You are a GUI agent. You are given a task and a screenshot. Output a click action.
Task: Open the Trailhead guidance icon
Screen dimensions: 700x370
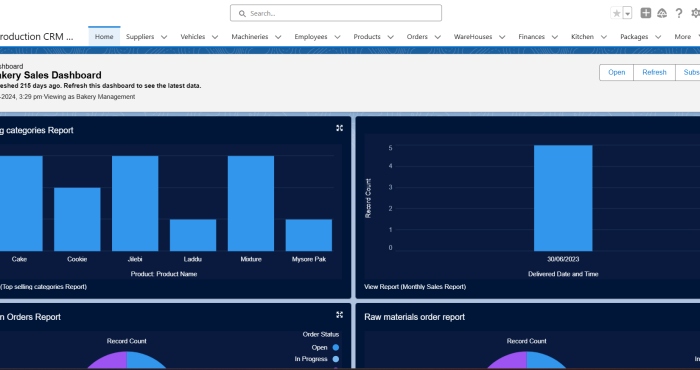click(662, 13)
